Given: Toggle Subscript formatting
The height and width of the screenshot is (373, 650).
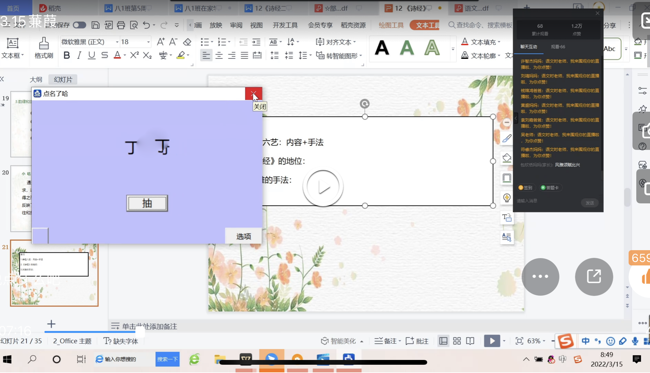Looking at the screenshot, I should 147,55.
